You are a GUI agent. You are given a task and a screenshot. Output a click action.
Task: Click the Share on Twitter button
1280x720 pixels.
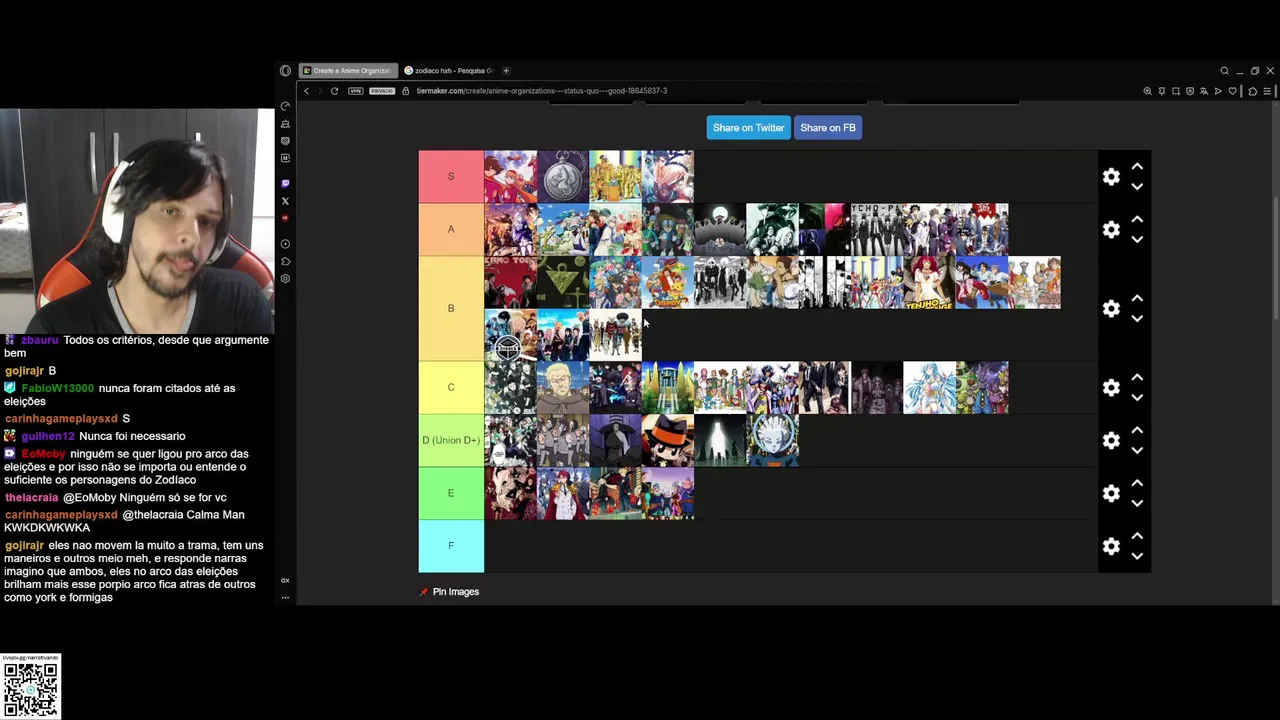[x=748, y=128]
